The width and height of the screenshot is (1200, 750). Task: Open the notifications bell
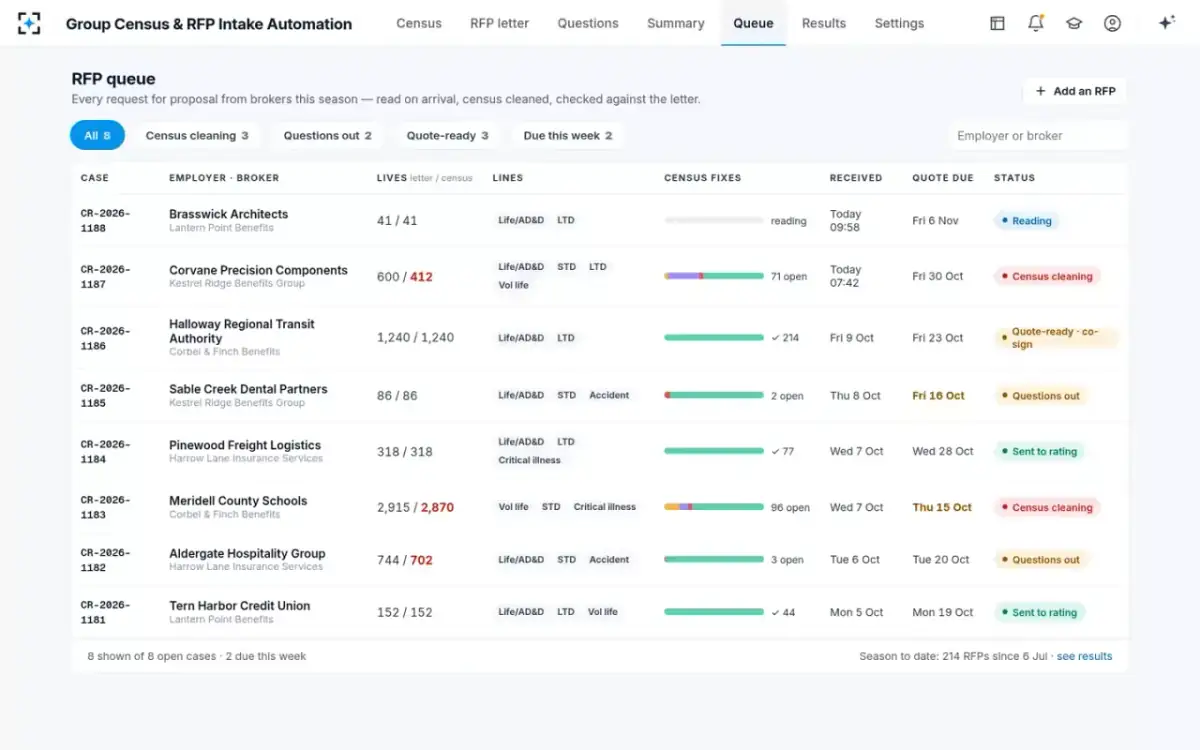click(1036, 23)
